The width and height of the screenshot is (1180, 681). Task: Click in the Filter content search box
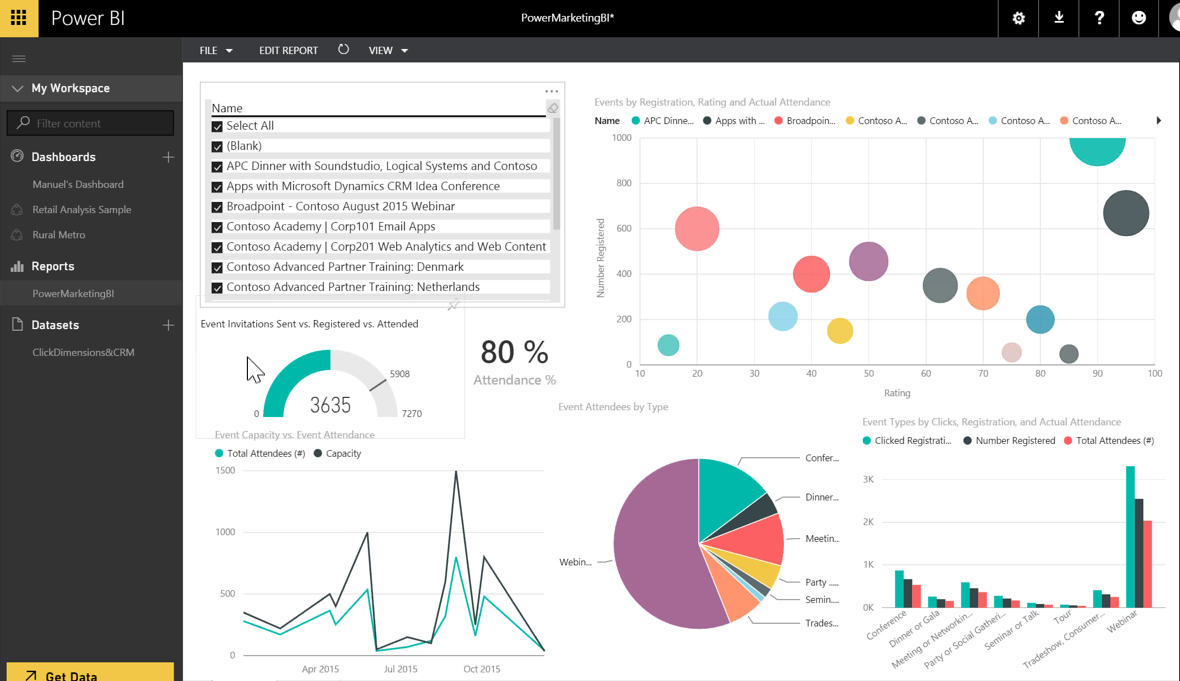pyautogui.click(x=90, y=123)
